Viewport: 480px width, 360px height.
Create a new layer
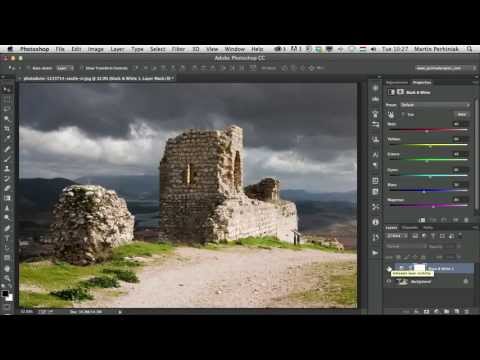457,311
